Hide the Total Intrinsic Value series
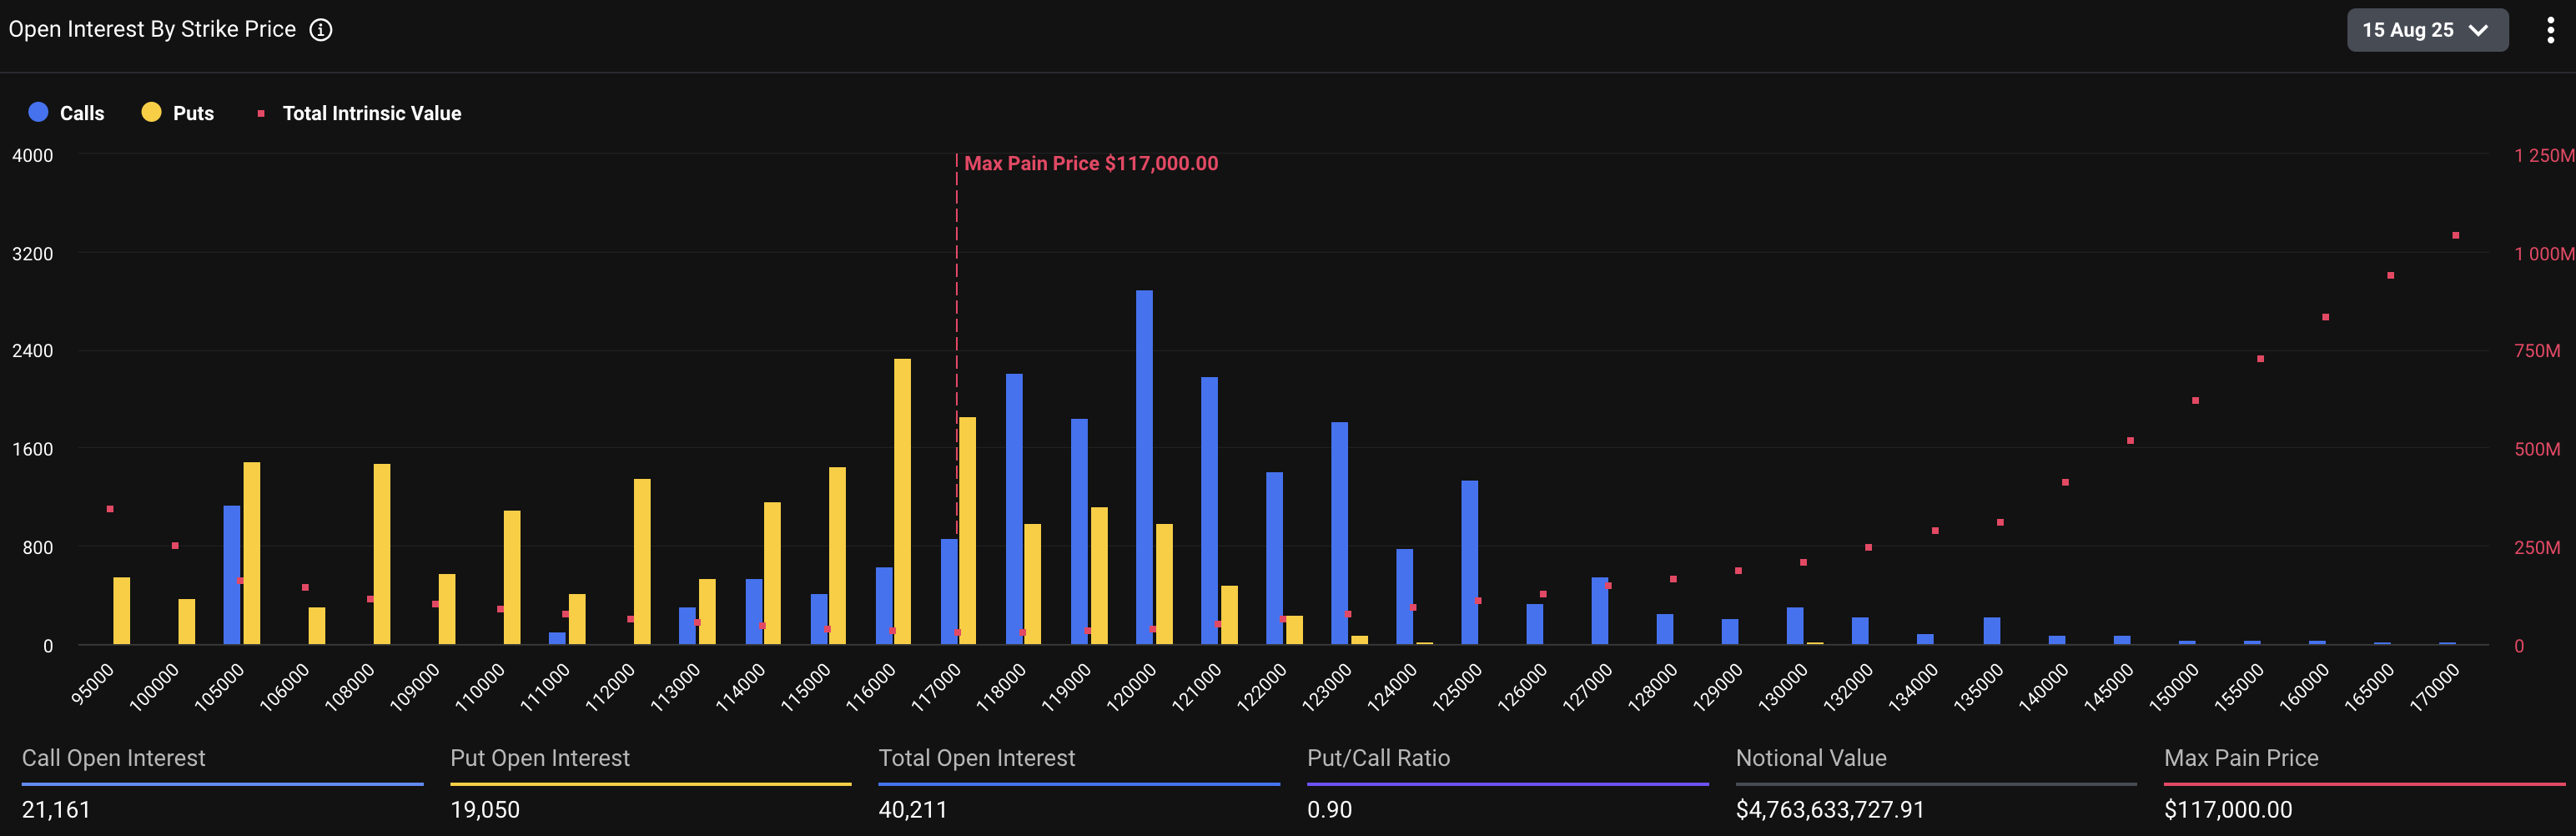The image size is (2576, 836). (371, 113)
